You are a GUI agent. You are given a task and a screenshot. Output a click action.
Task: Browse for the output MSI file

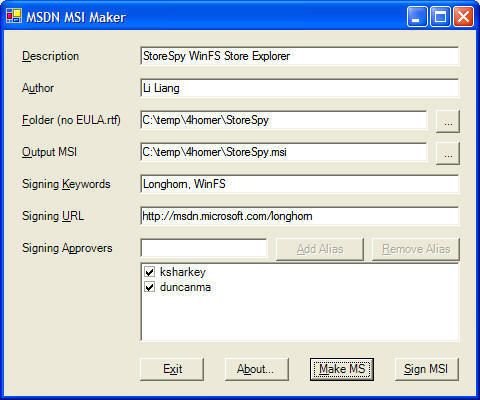coord(448,153)
